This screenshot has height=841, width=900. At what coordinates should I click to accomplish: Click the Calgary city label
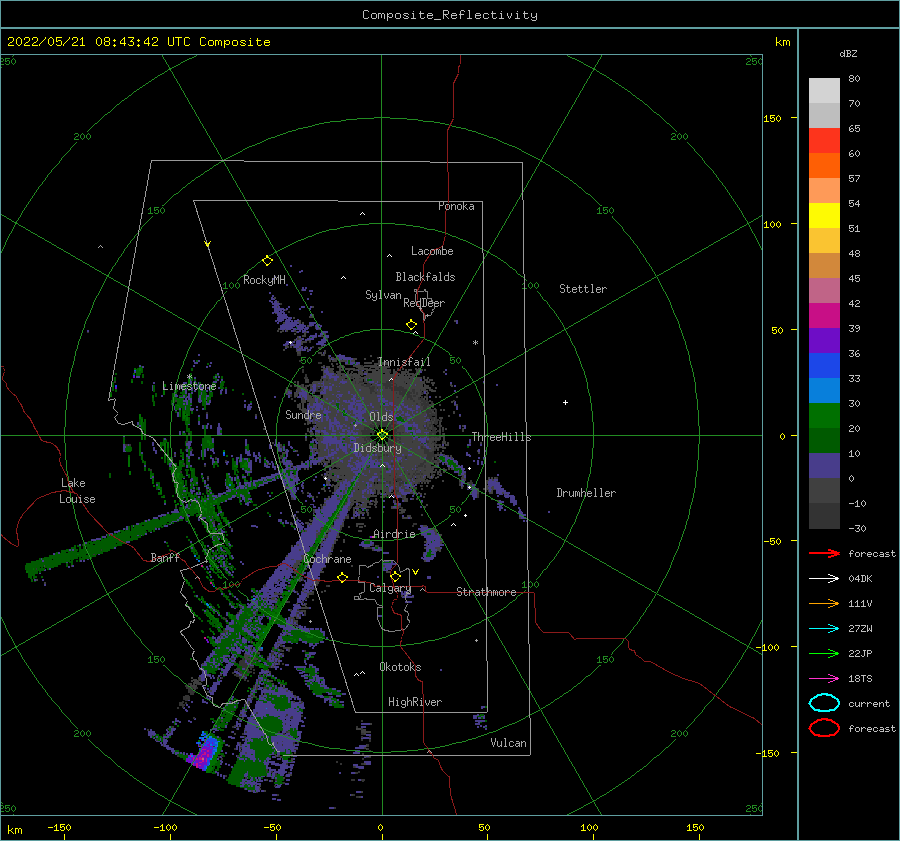tap(390, 588)
